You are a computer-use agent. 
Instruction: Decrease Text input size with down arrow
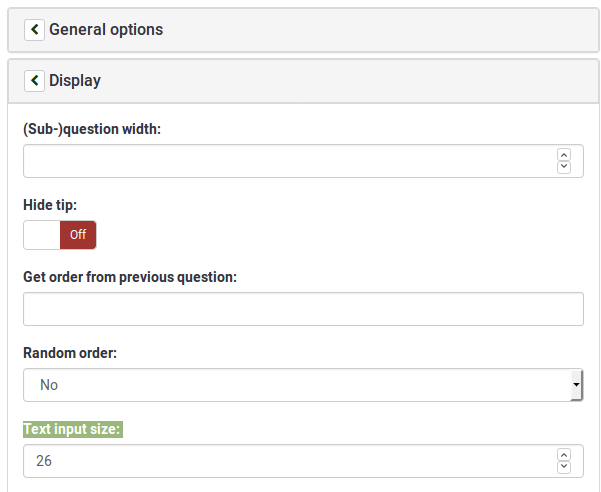click(564, 467)
